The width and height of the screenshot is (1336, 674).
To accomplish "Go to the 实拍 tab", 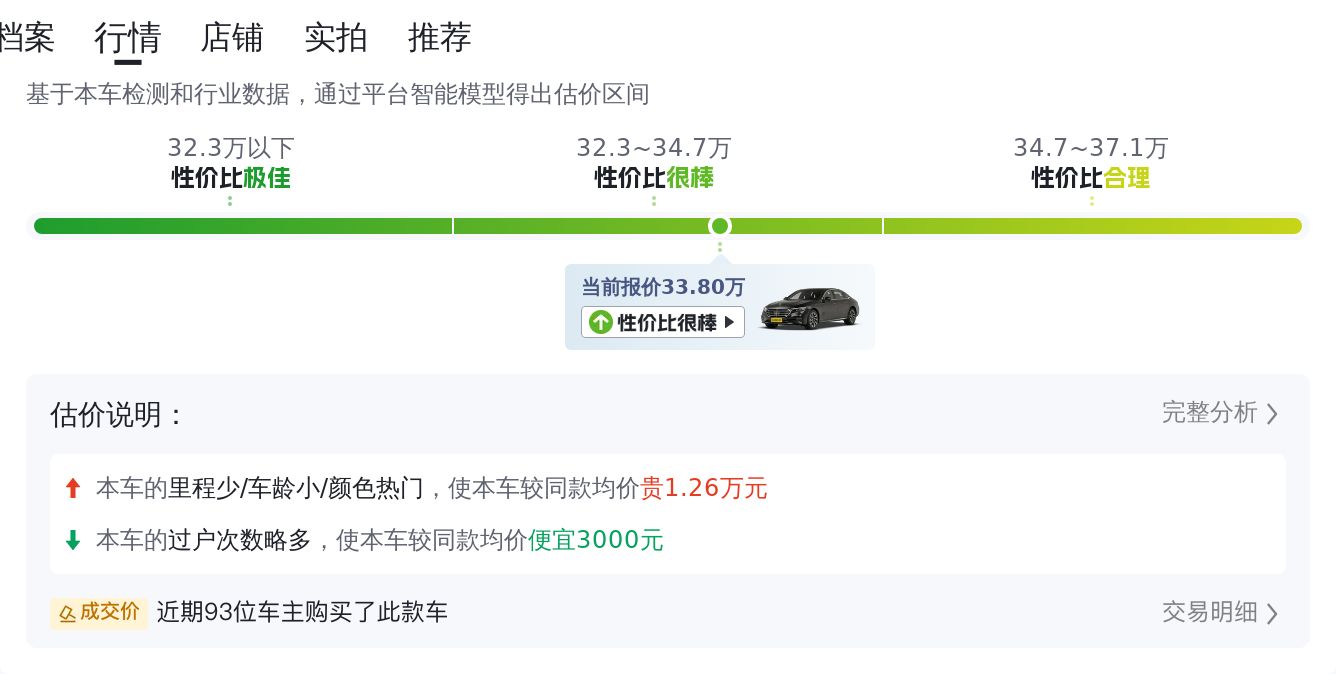I will (x=336, y=38).
